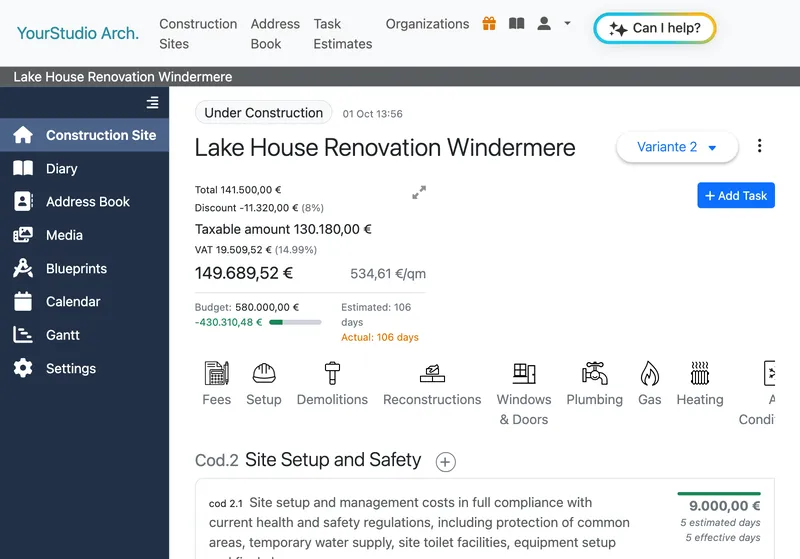800x559 pixels.
Task: Click the 01 Oct 13:56 timestamp
Action: coord(372,114)
